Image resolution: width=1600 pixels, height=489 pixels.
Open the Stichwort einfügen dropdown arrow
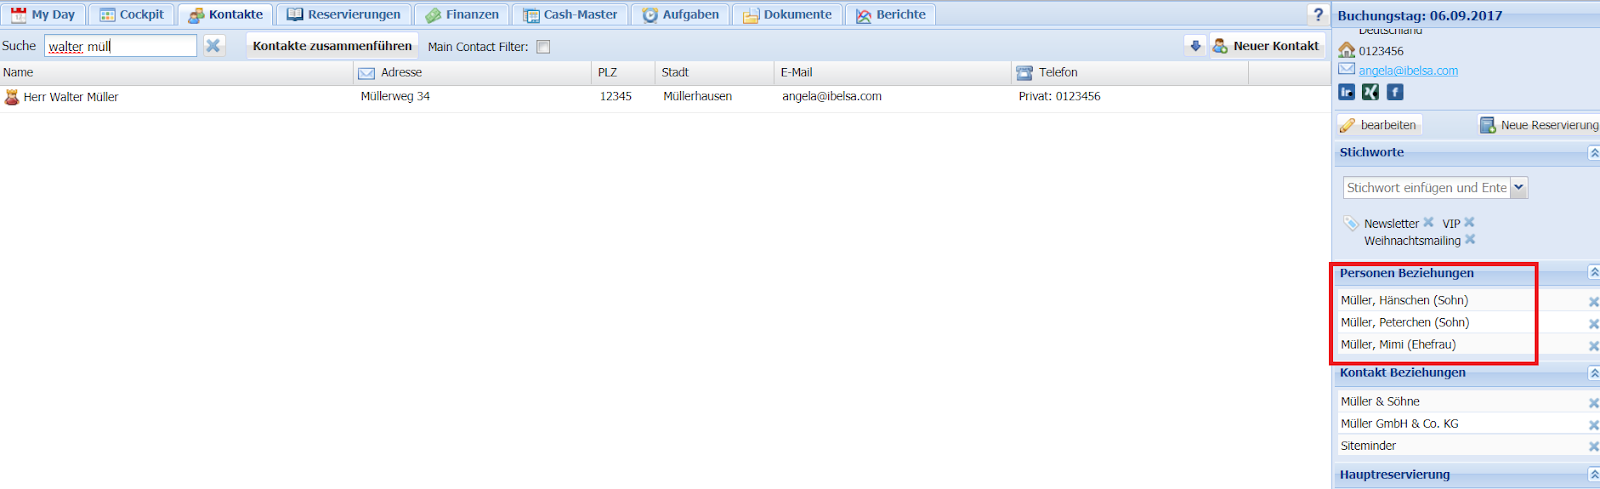point(1519,187)
